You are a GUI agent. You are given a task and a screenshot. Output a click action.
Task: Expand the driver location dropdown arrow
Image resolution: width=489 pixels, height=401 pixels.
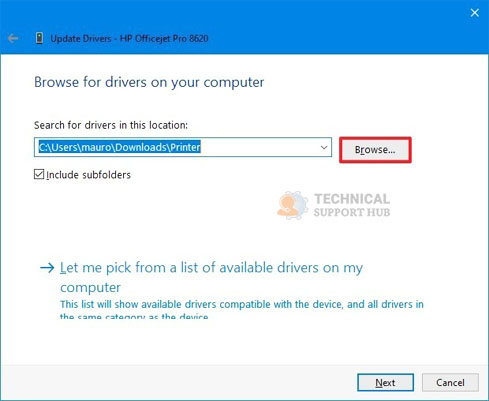point(323,147)
